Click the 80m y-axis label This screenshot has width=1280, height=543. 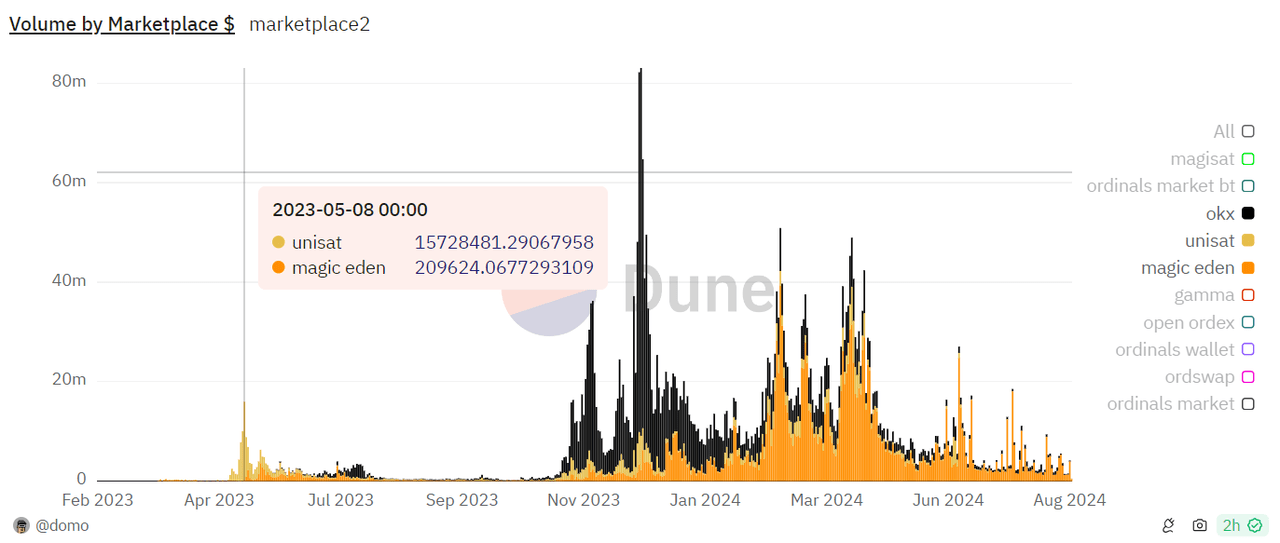coord(69,81)
